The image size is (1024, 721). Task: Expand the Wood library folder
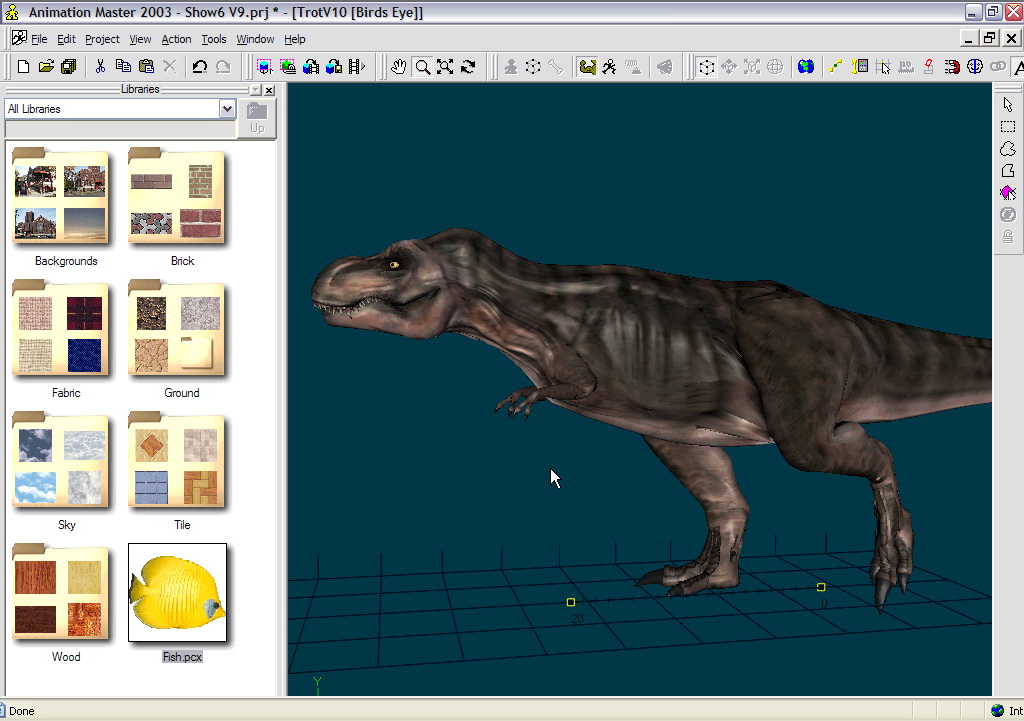coord(60,593)
